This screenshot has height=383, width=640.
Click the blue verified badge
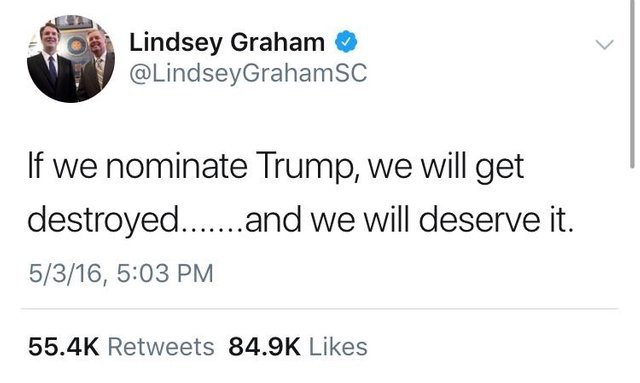[x=346, y=42]
